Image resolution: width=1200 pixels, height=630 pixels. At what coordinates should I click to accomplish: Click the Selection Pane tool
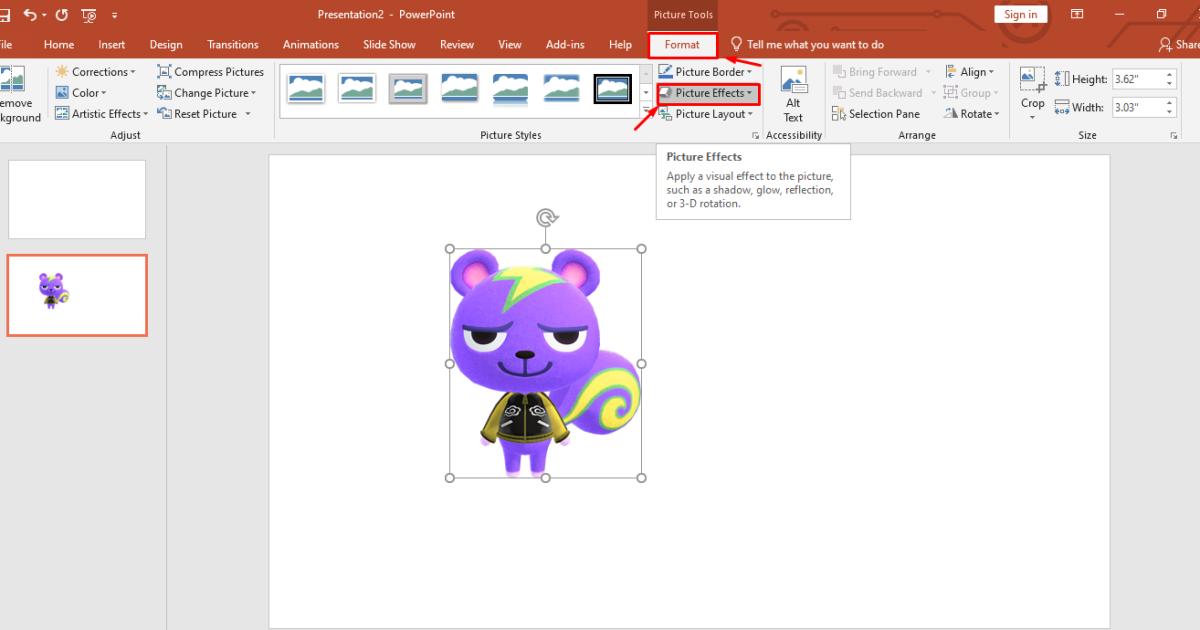click(876, 113)
